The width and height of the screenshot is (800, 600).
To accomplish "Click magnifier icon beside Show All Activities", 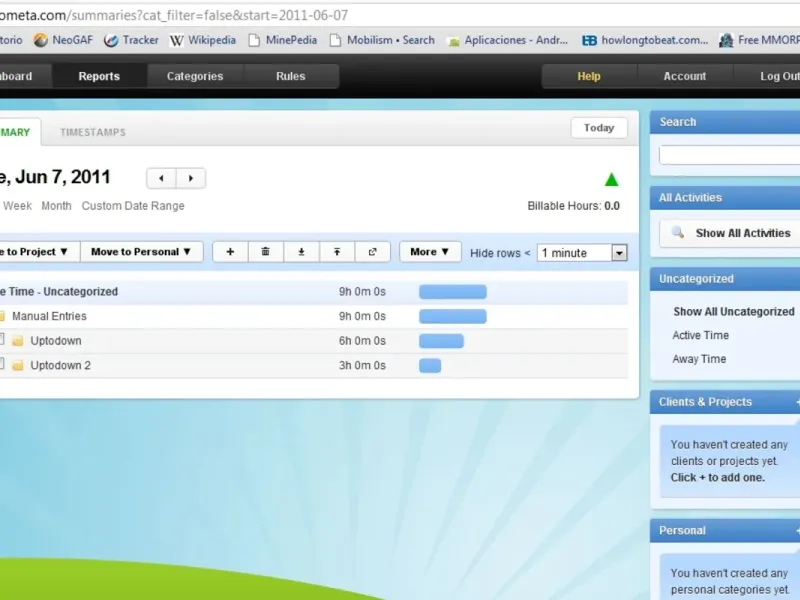I will 678,233.
